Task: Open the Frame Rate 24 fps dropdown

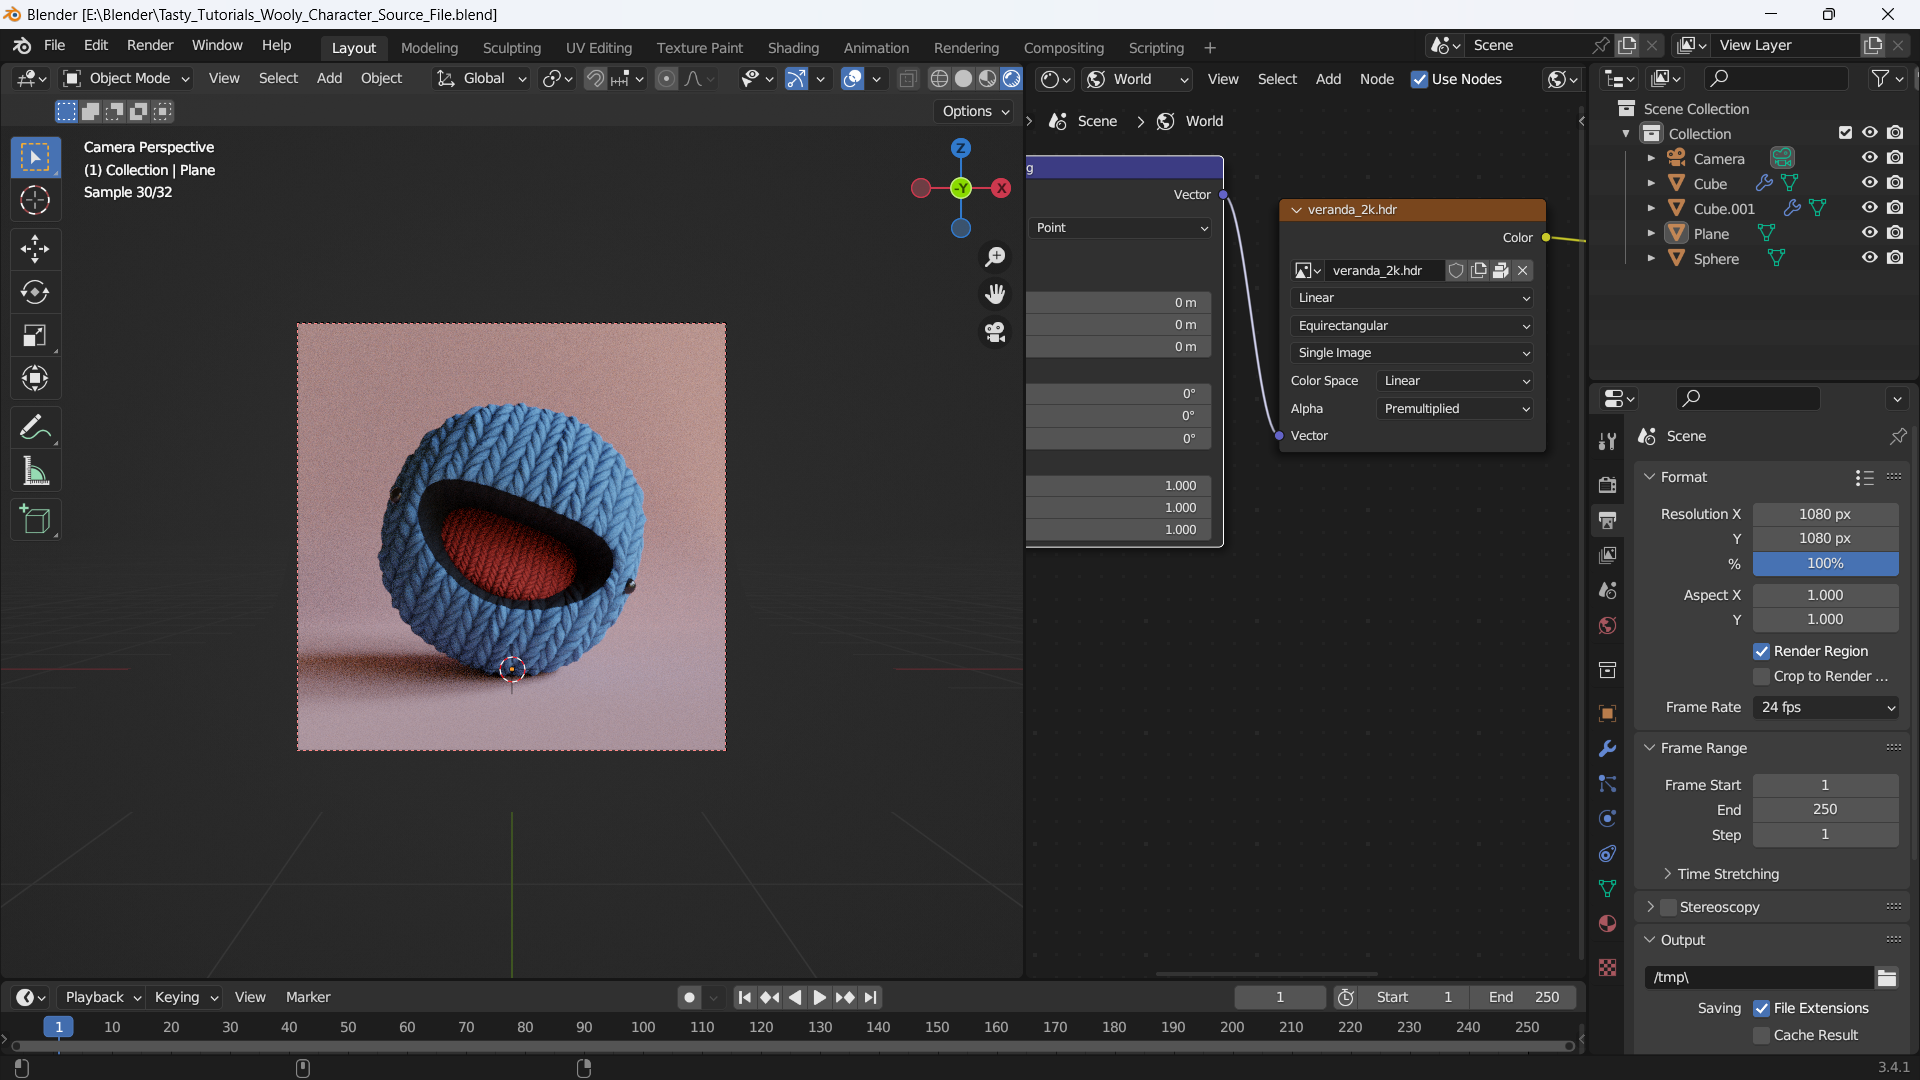Action: [x=1826, y=708]
